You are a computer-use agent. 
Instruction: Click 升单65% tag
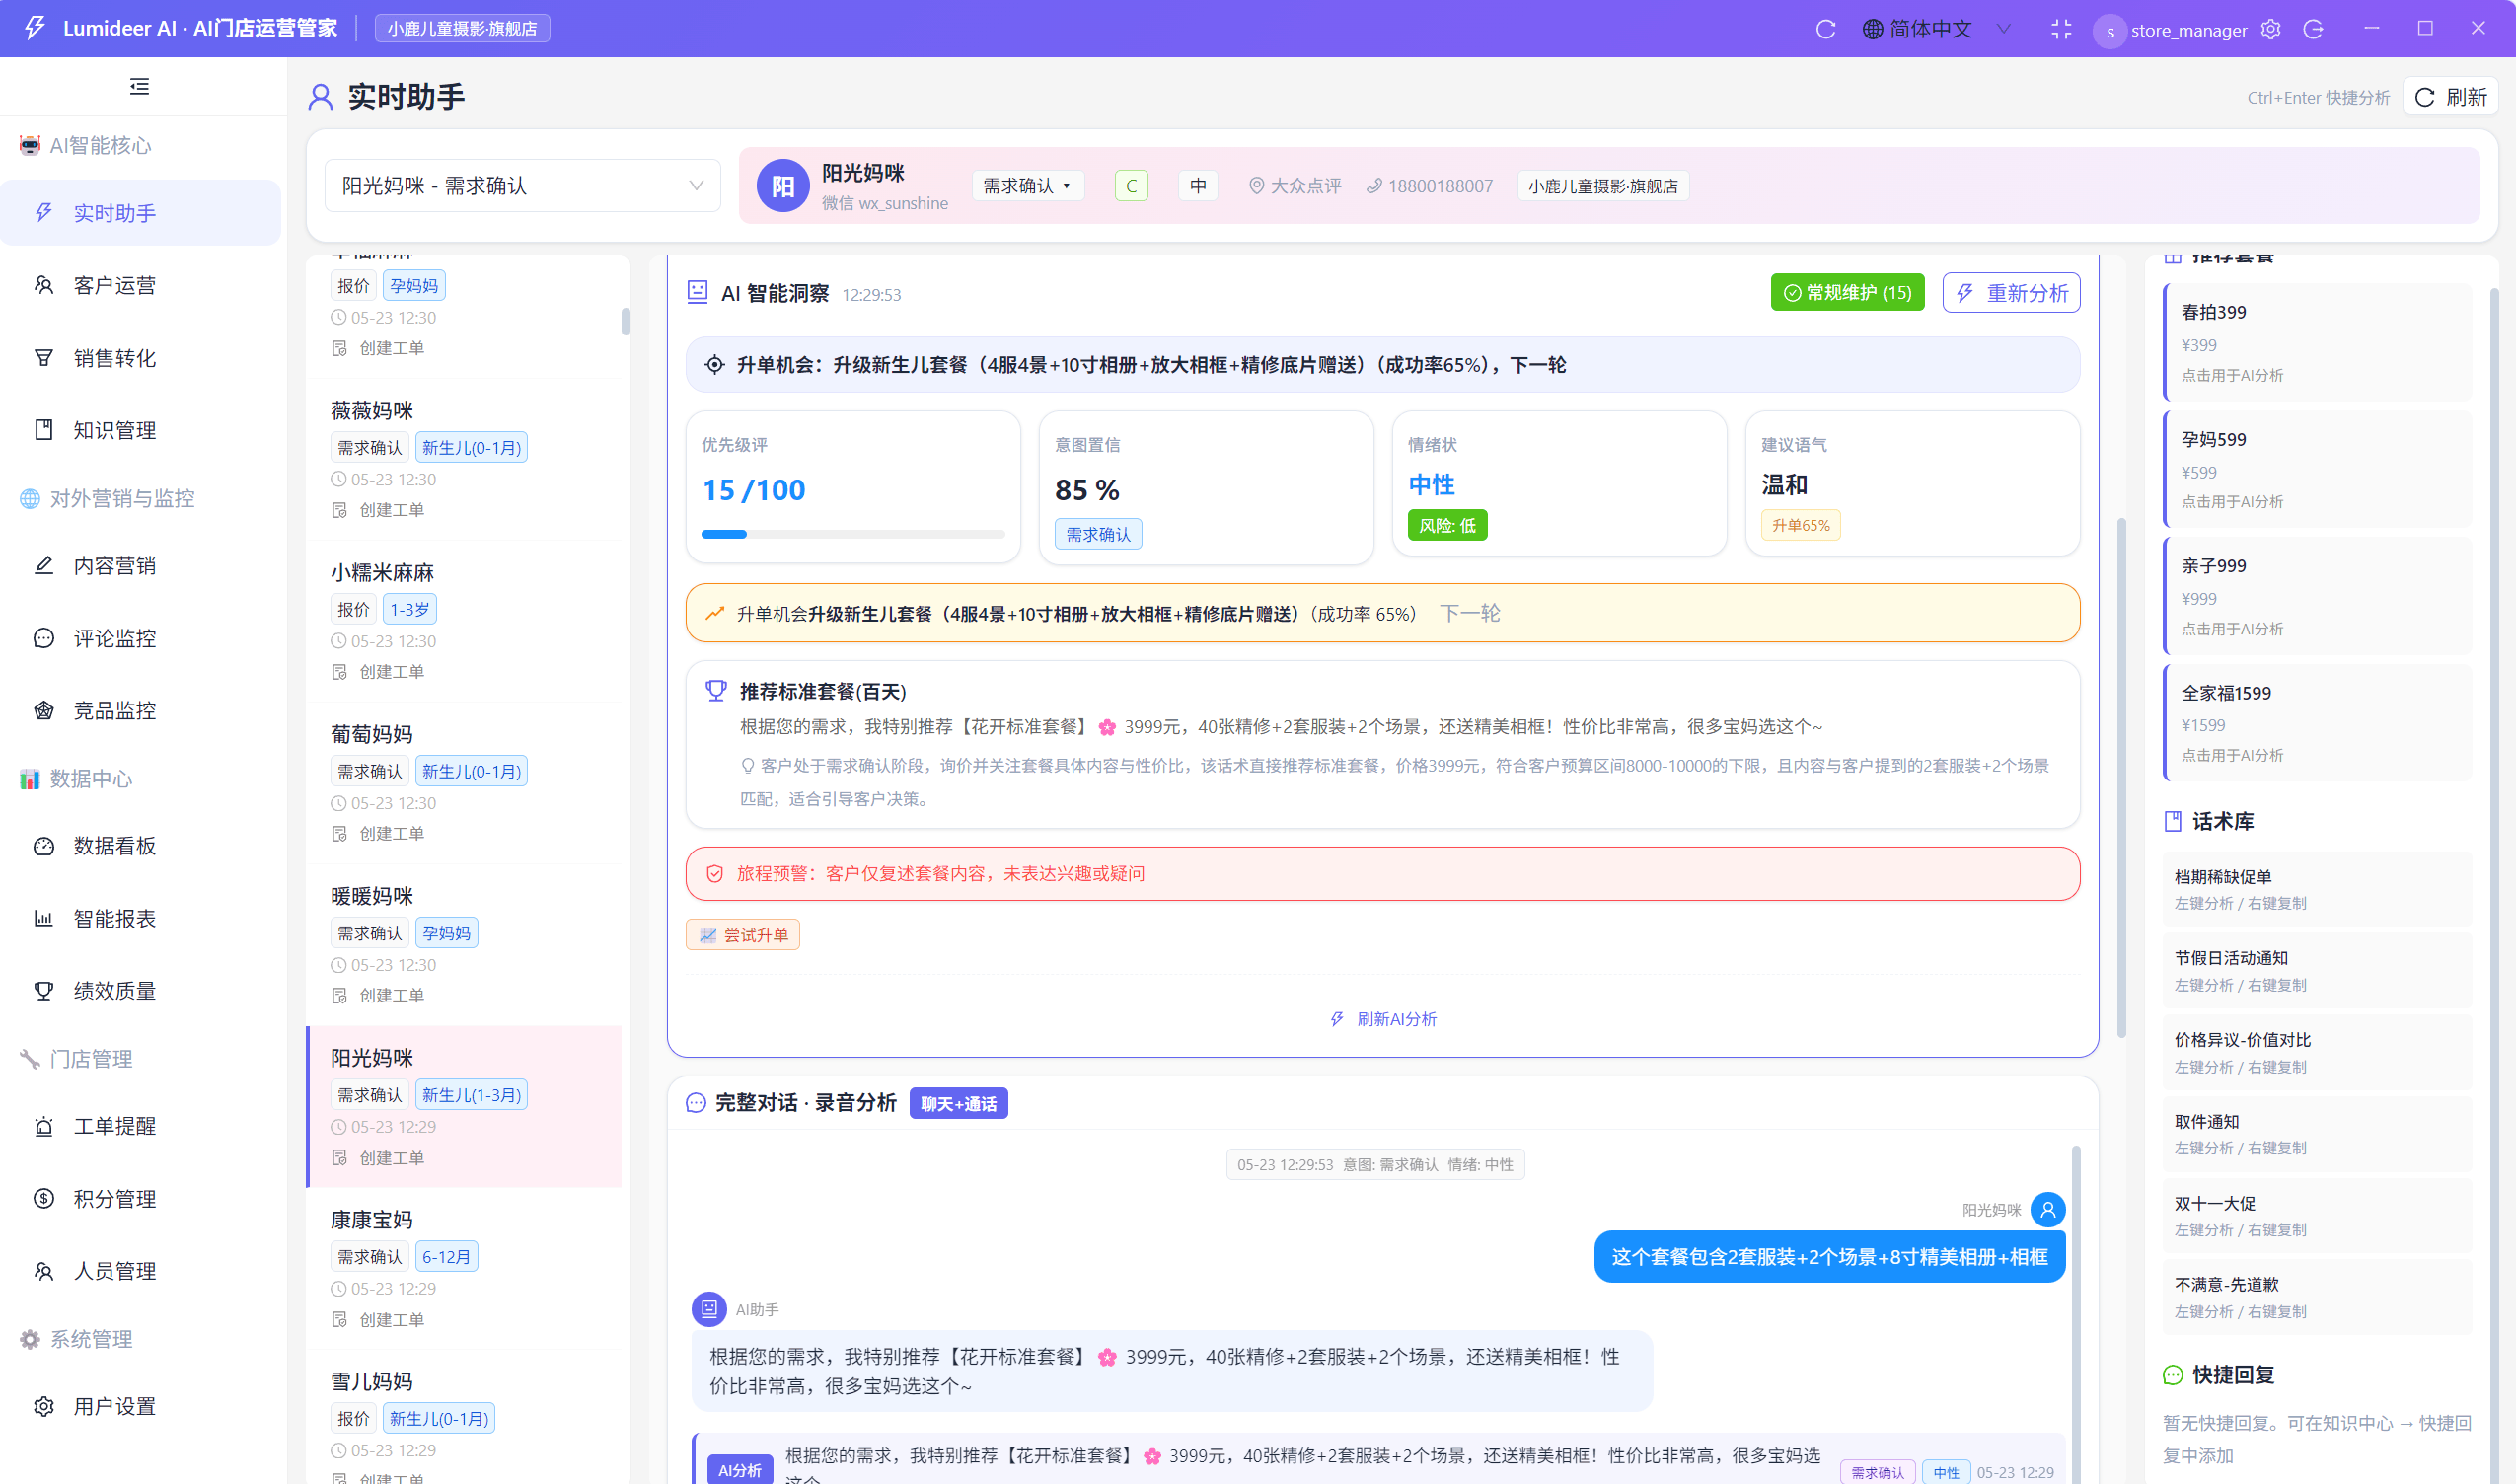(1800, 525)
